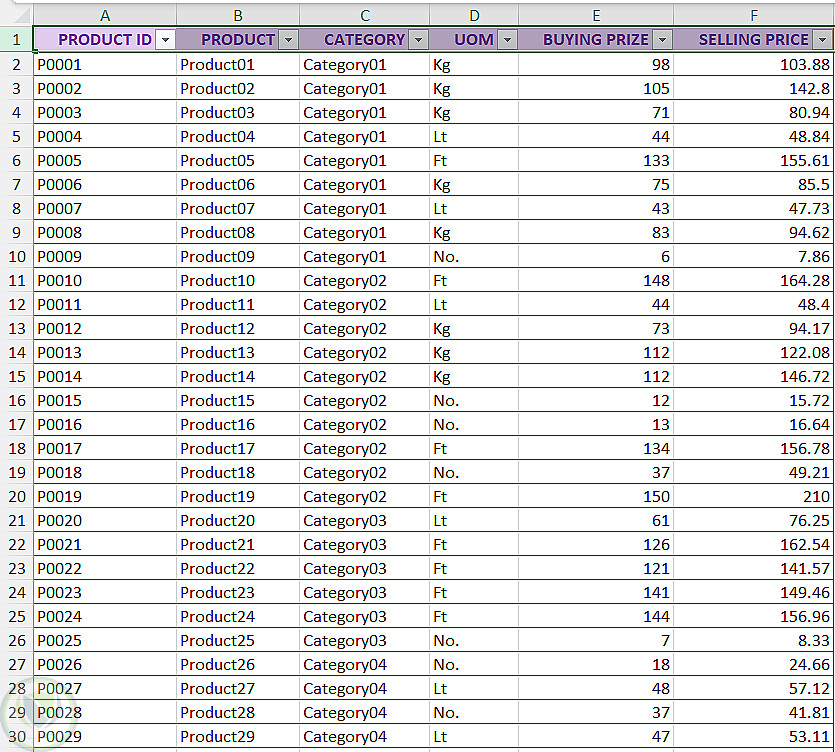The image size is (835, 752).
Task: Select the Product12 cell
Action: (x=238, y=329)
